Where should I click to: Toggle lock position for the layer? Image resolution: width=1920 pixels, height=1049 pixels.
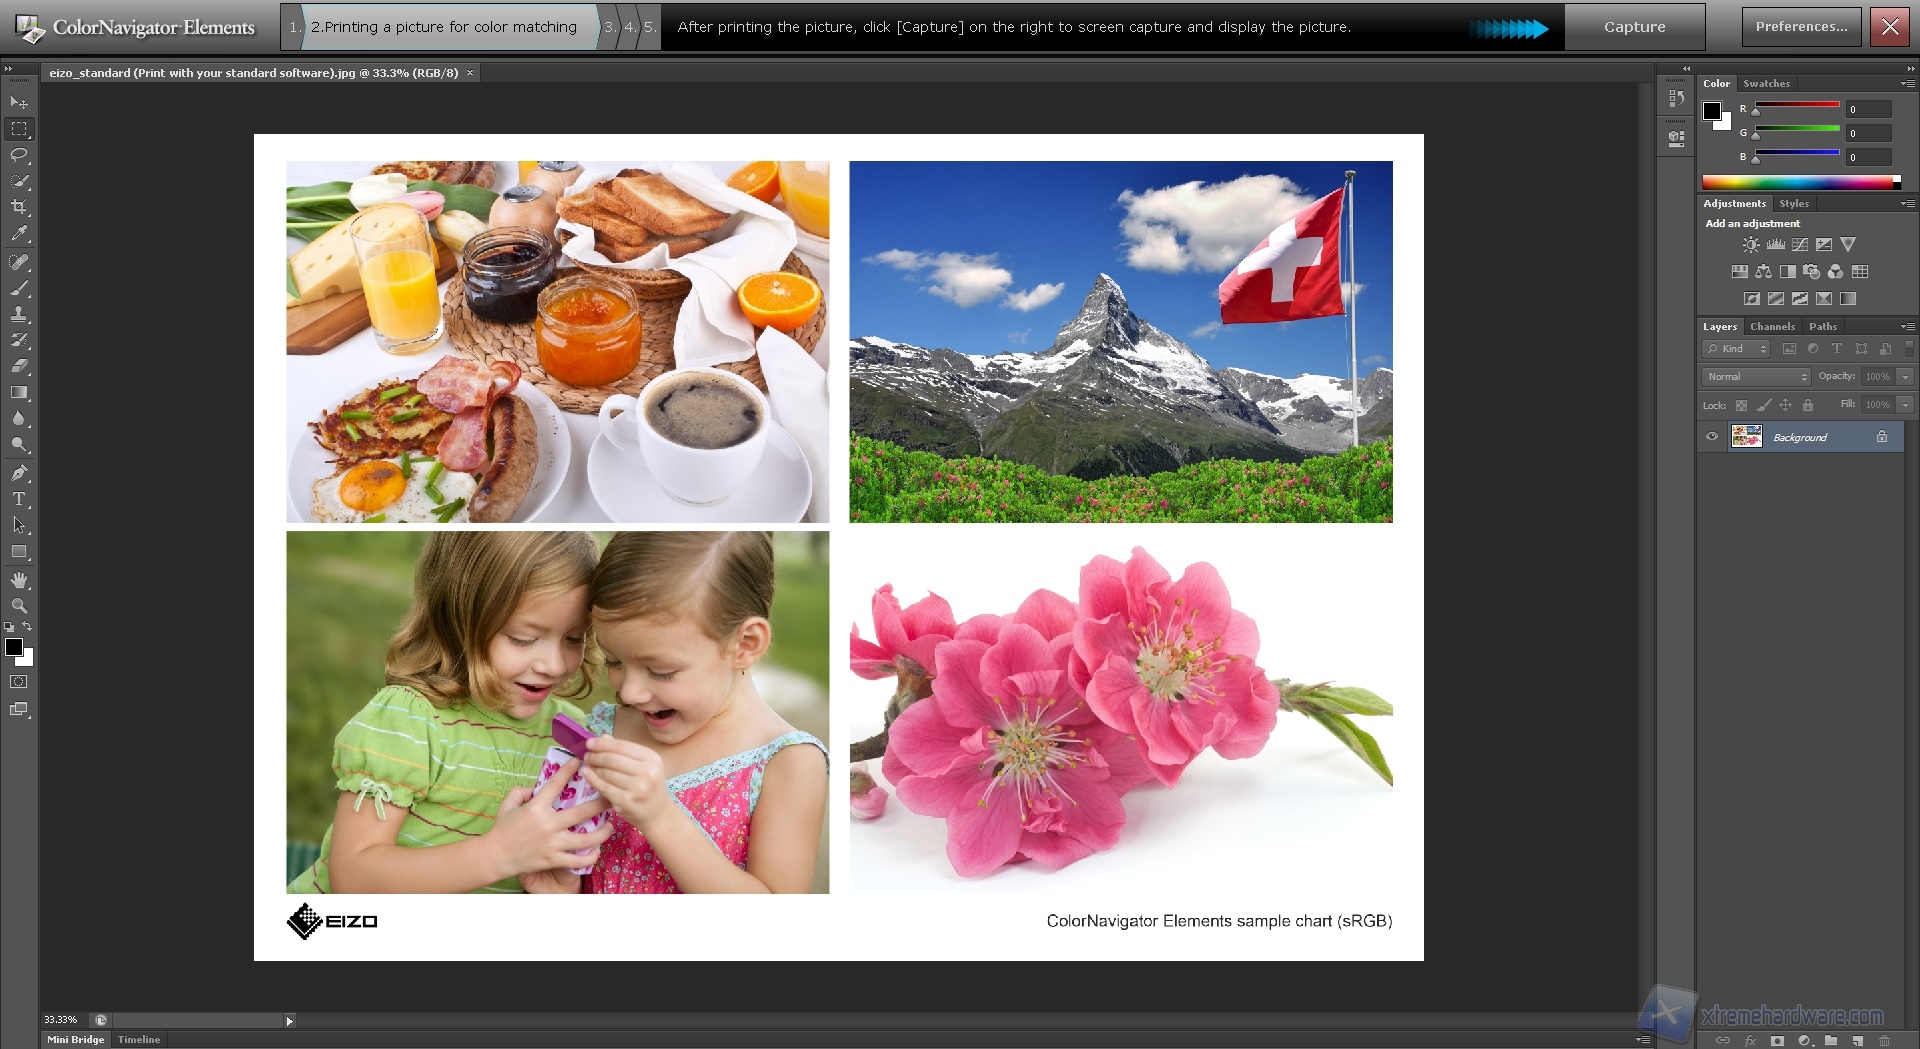tap(1786, 405)
